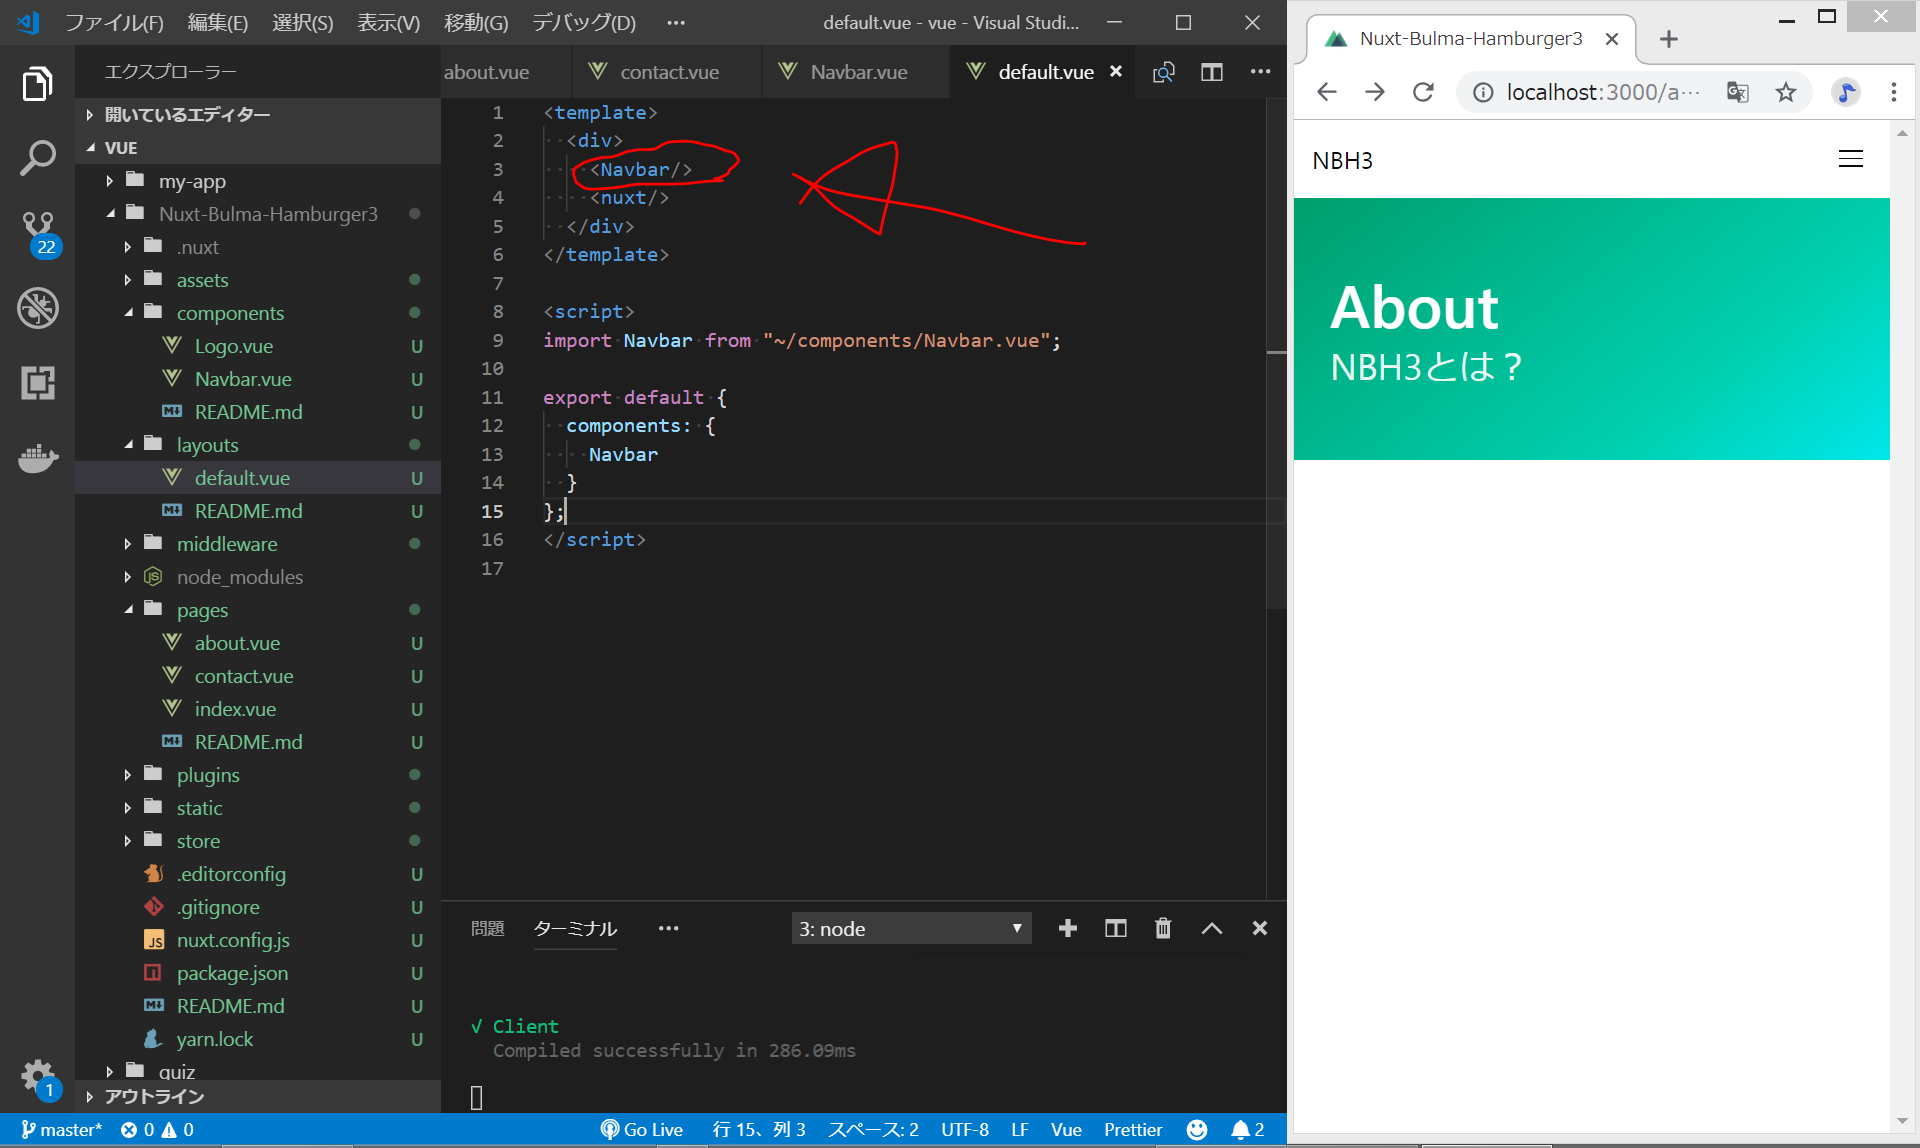The image size is (1920, 1148).
Task: Kill the terminal with trash icon
Action: [x=1163, y=928]
